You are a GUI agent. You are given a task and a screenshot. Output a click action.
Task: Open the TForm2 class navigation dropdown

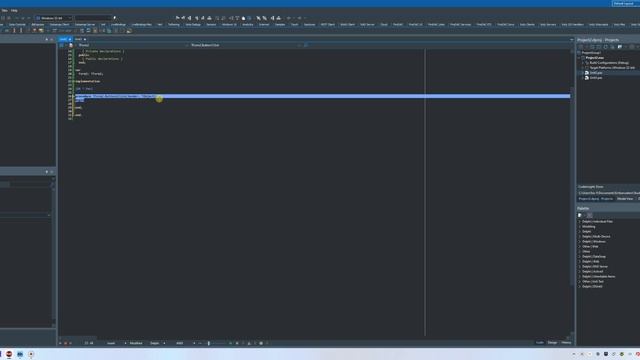point(131,45)
